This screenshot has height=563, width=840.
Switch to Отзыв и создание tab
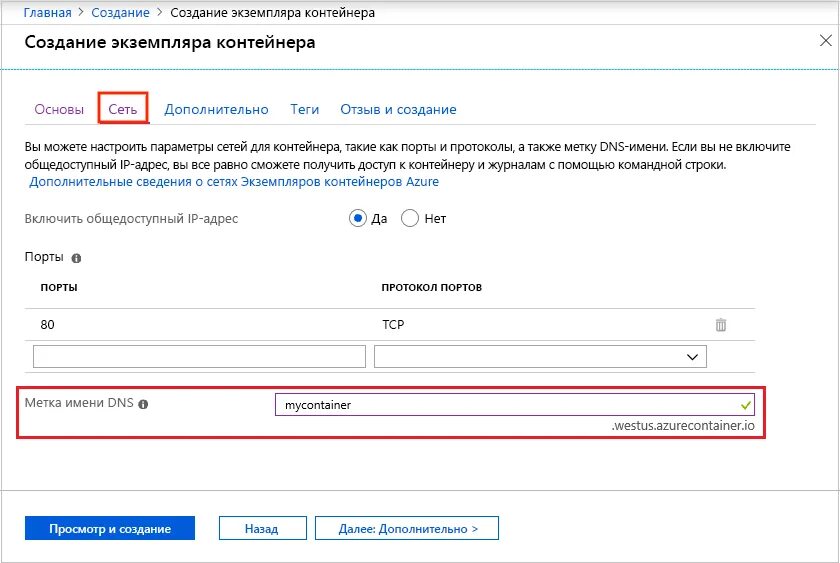(x=398, y=109)
